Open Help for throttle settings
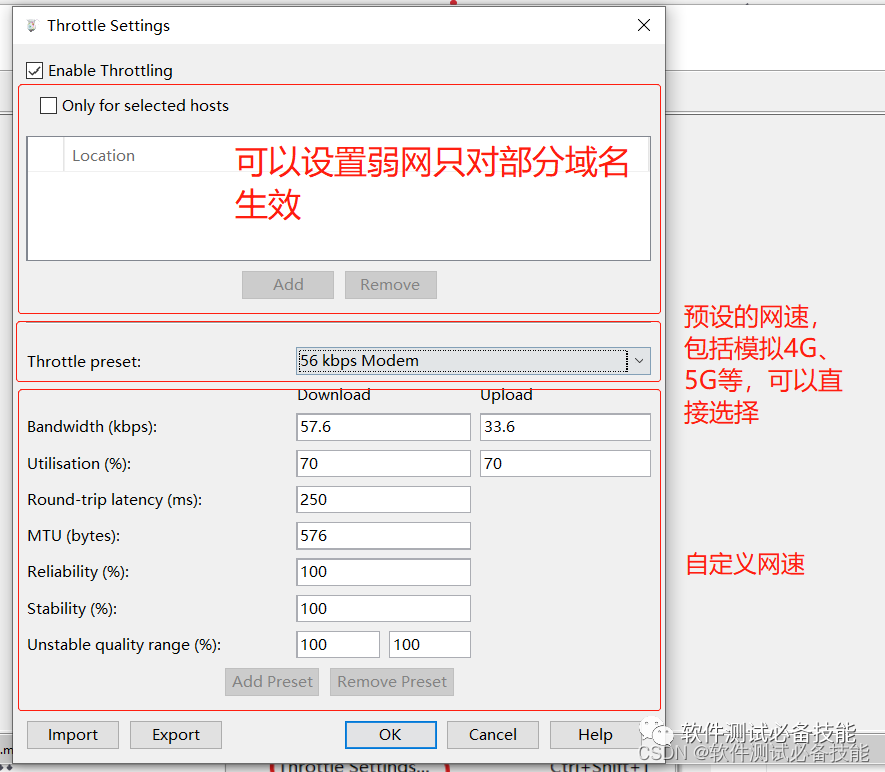The image size is (885, 772). [x=595, y=735]
